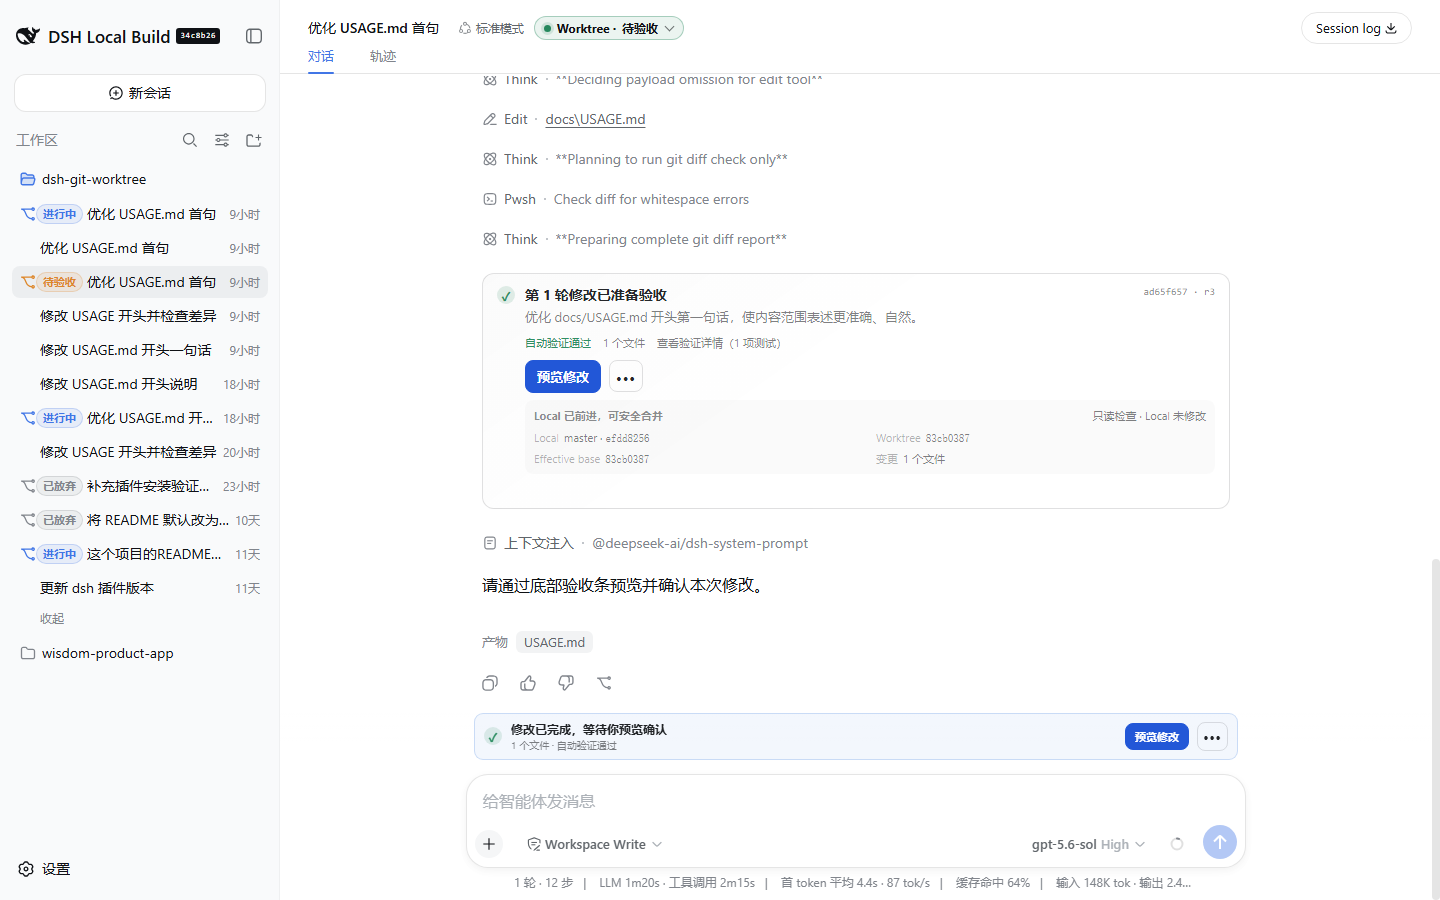Give the response a thumbs down

click(x=566, y=683)
